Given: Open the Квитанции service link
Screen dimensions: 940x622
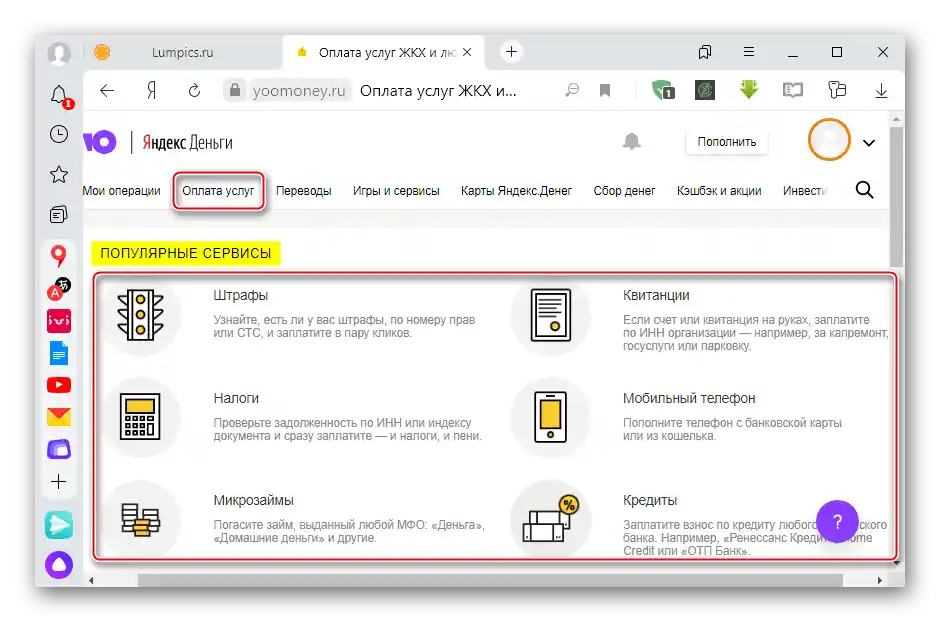Looking at the screenshot, I should click(656, 295).
